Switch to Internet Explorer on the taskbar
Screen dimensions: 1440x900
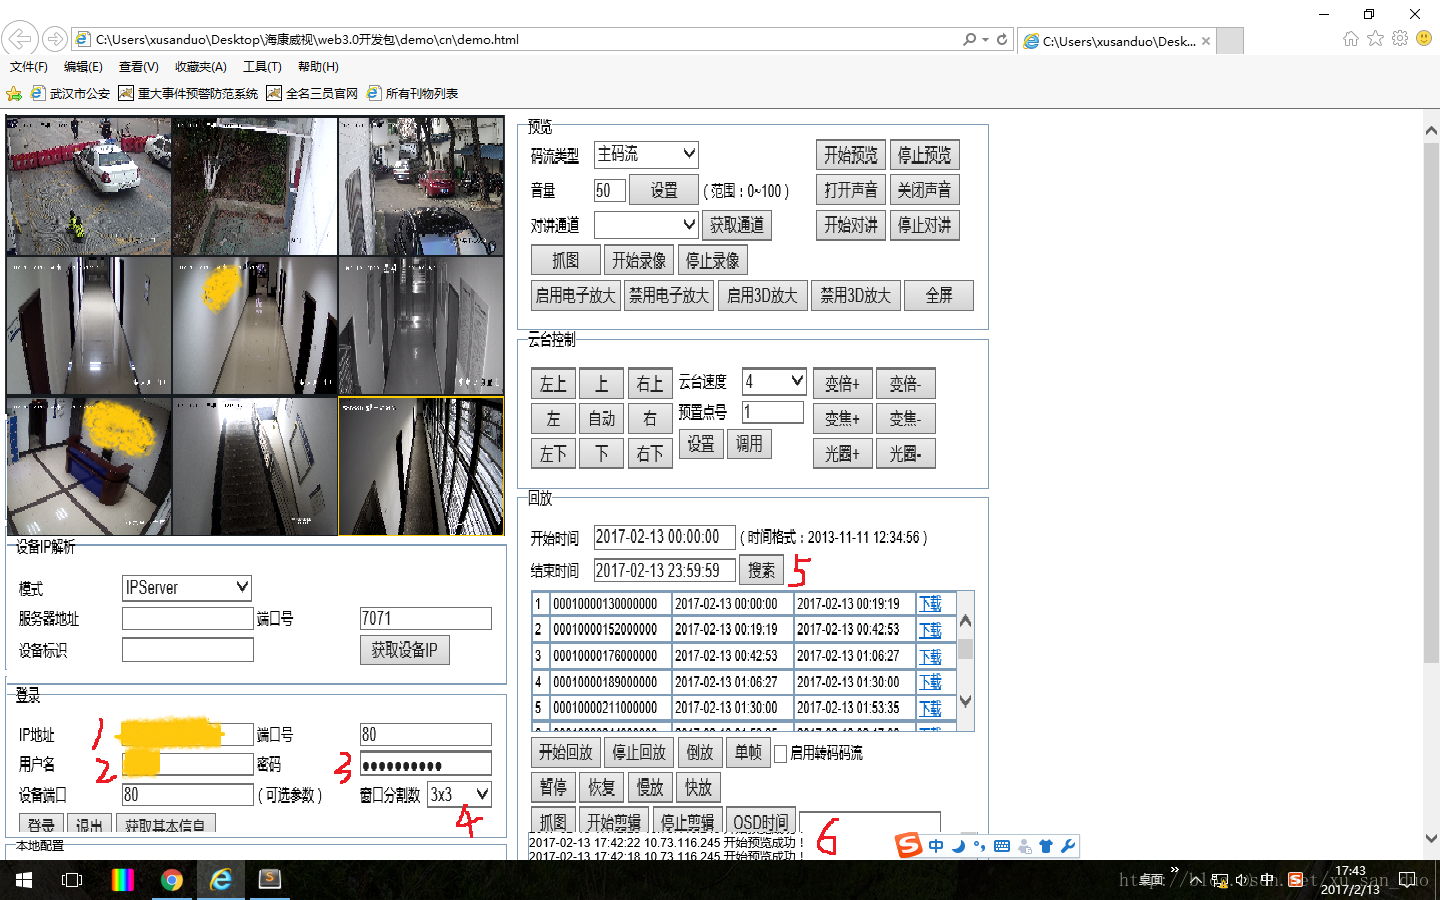pos(221,880)
